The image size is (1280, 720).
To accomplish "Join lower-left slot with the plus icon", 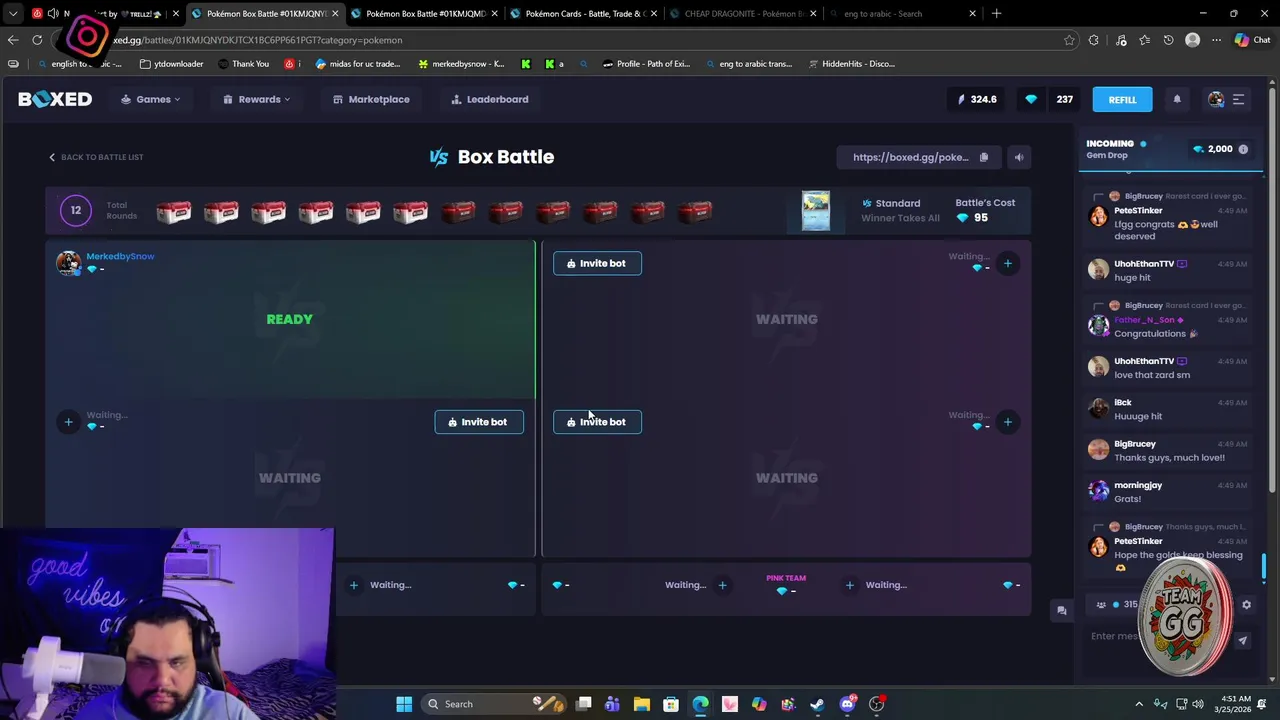I will 68,422.
